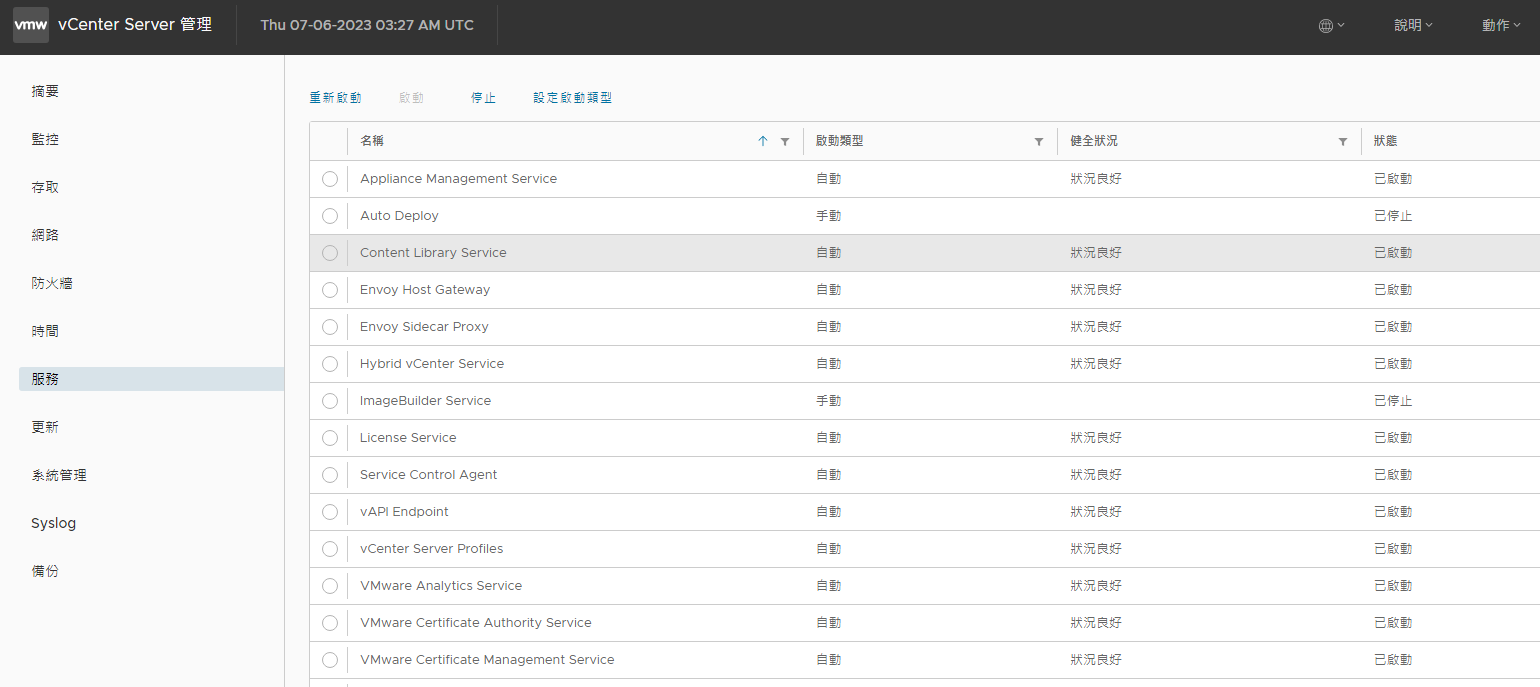This screenshot has width=1540, height=687.
Task: Select the Content Library Service radio button
Action: coord(330,253)
